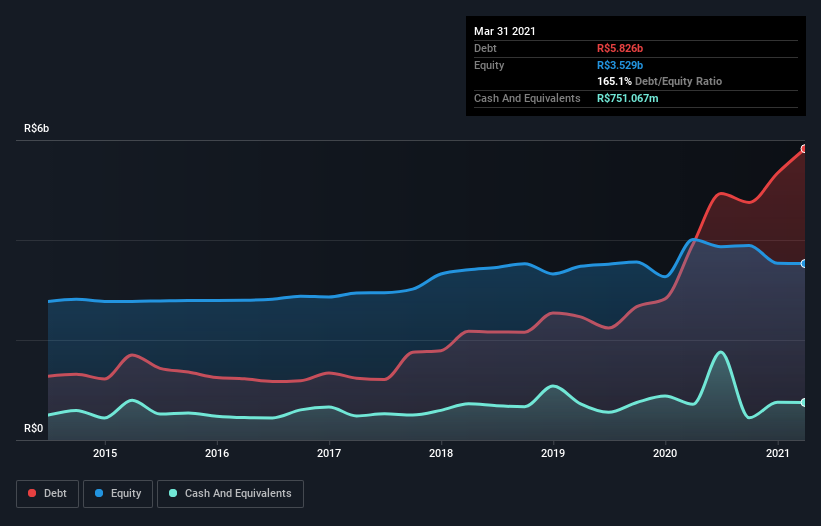821x526 pixels.
Task: Click the R$0 y-axis label
Action: point(34,428)
